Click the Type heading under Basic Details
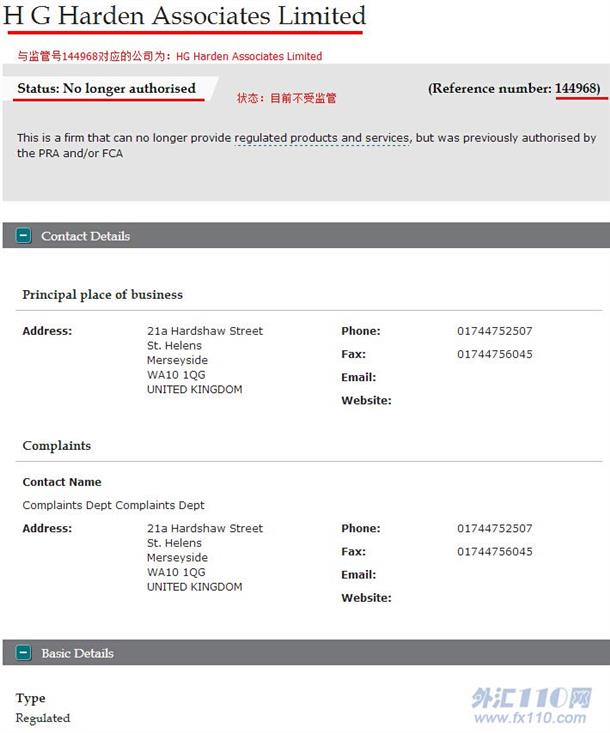 pos(30,698)
